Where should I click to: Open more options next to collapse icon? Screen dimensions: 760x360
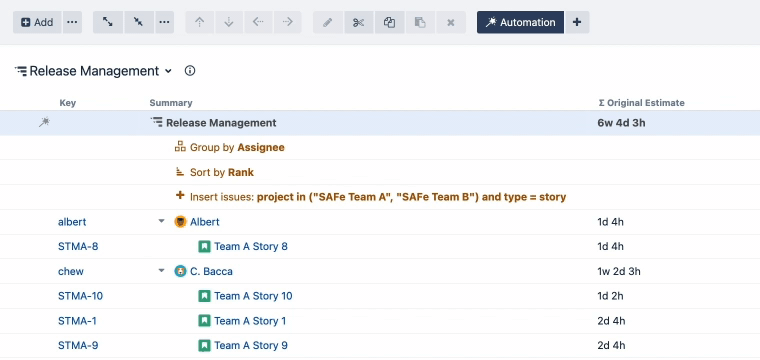click(165, 22)
